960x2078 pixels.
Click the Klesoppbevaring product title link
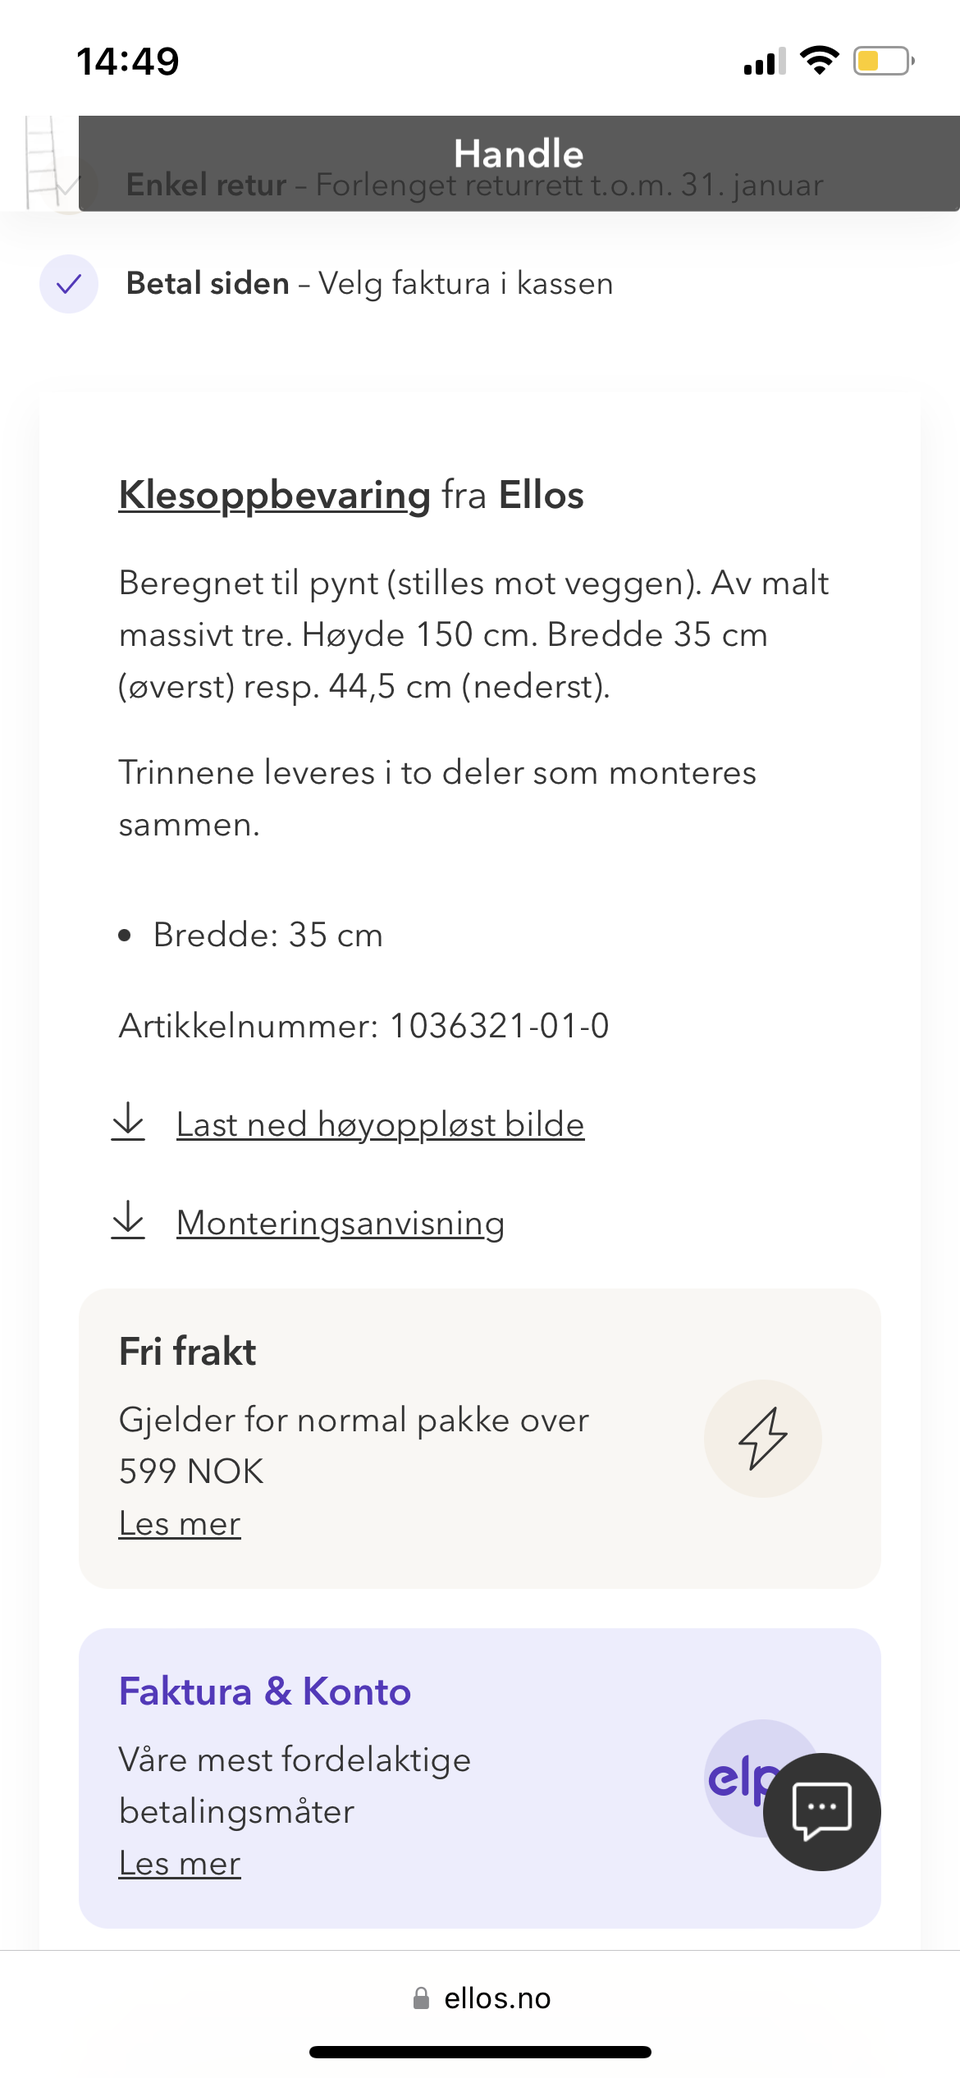pos(272,495)
